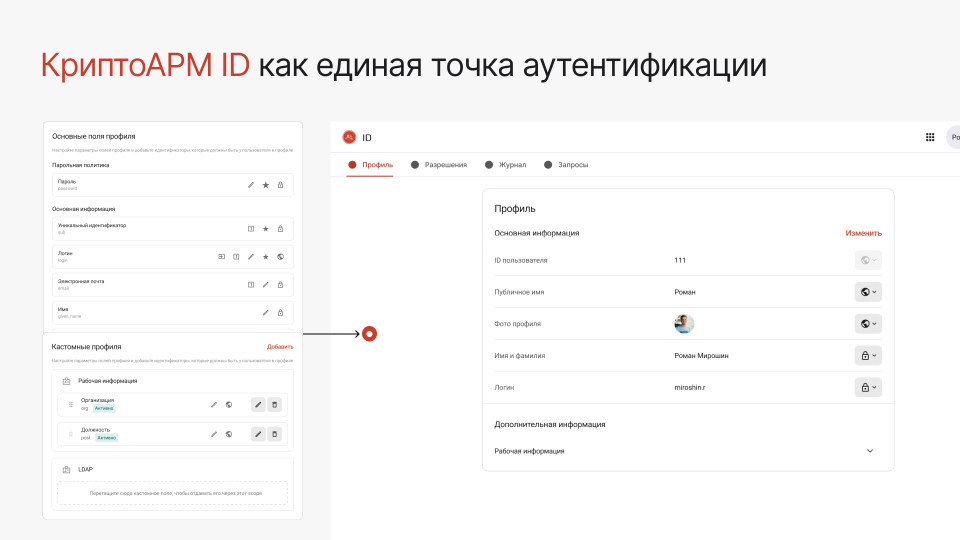Click the pencil icon in the Логин field row
This screenshot has width=960, height=540.
pyautogui.click(x=251, y=257)
